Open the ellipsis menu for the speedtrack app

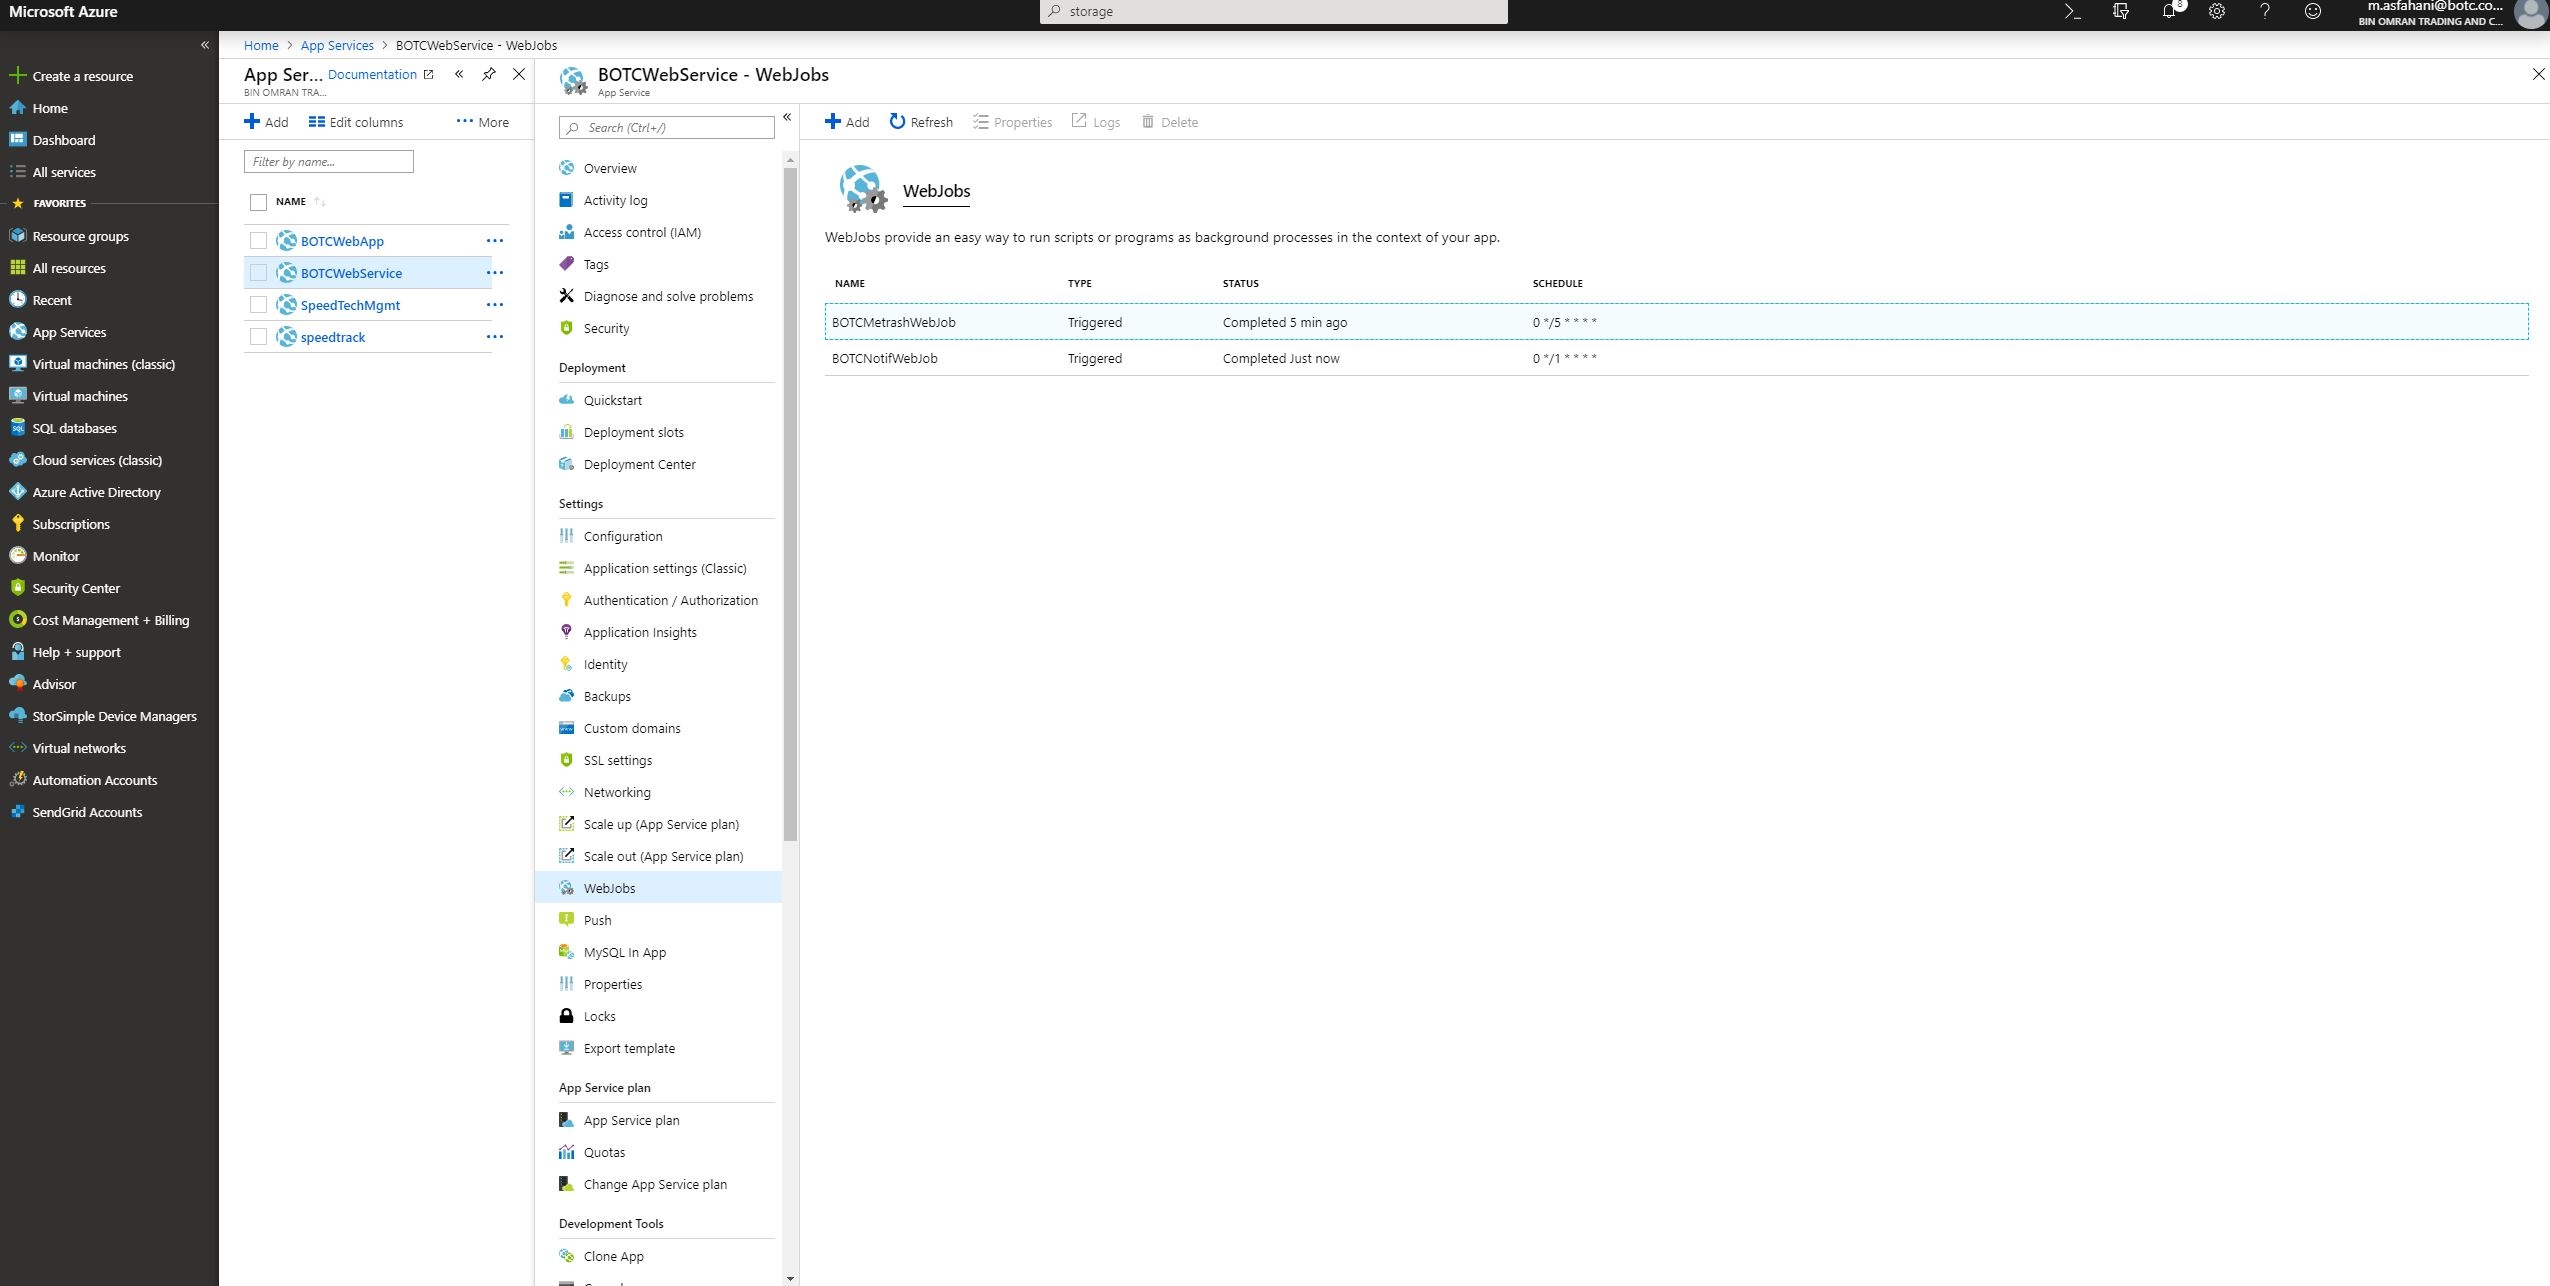494,337
